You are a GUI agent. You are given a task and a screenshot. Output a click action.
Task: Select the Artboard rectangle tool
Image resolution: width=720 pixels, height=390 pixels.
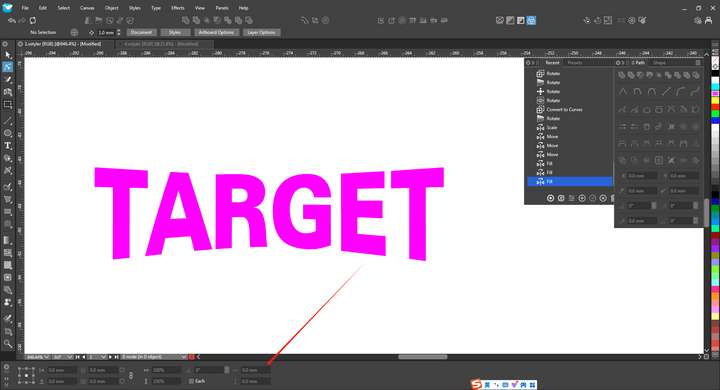8,105
